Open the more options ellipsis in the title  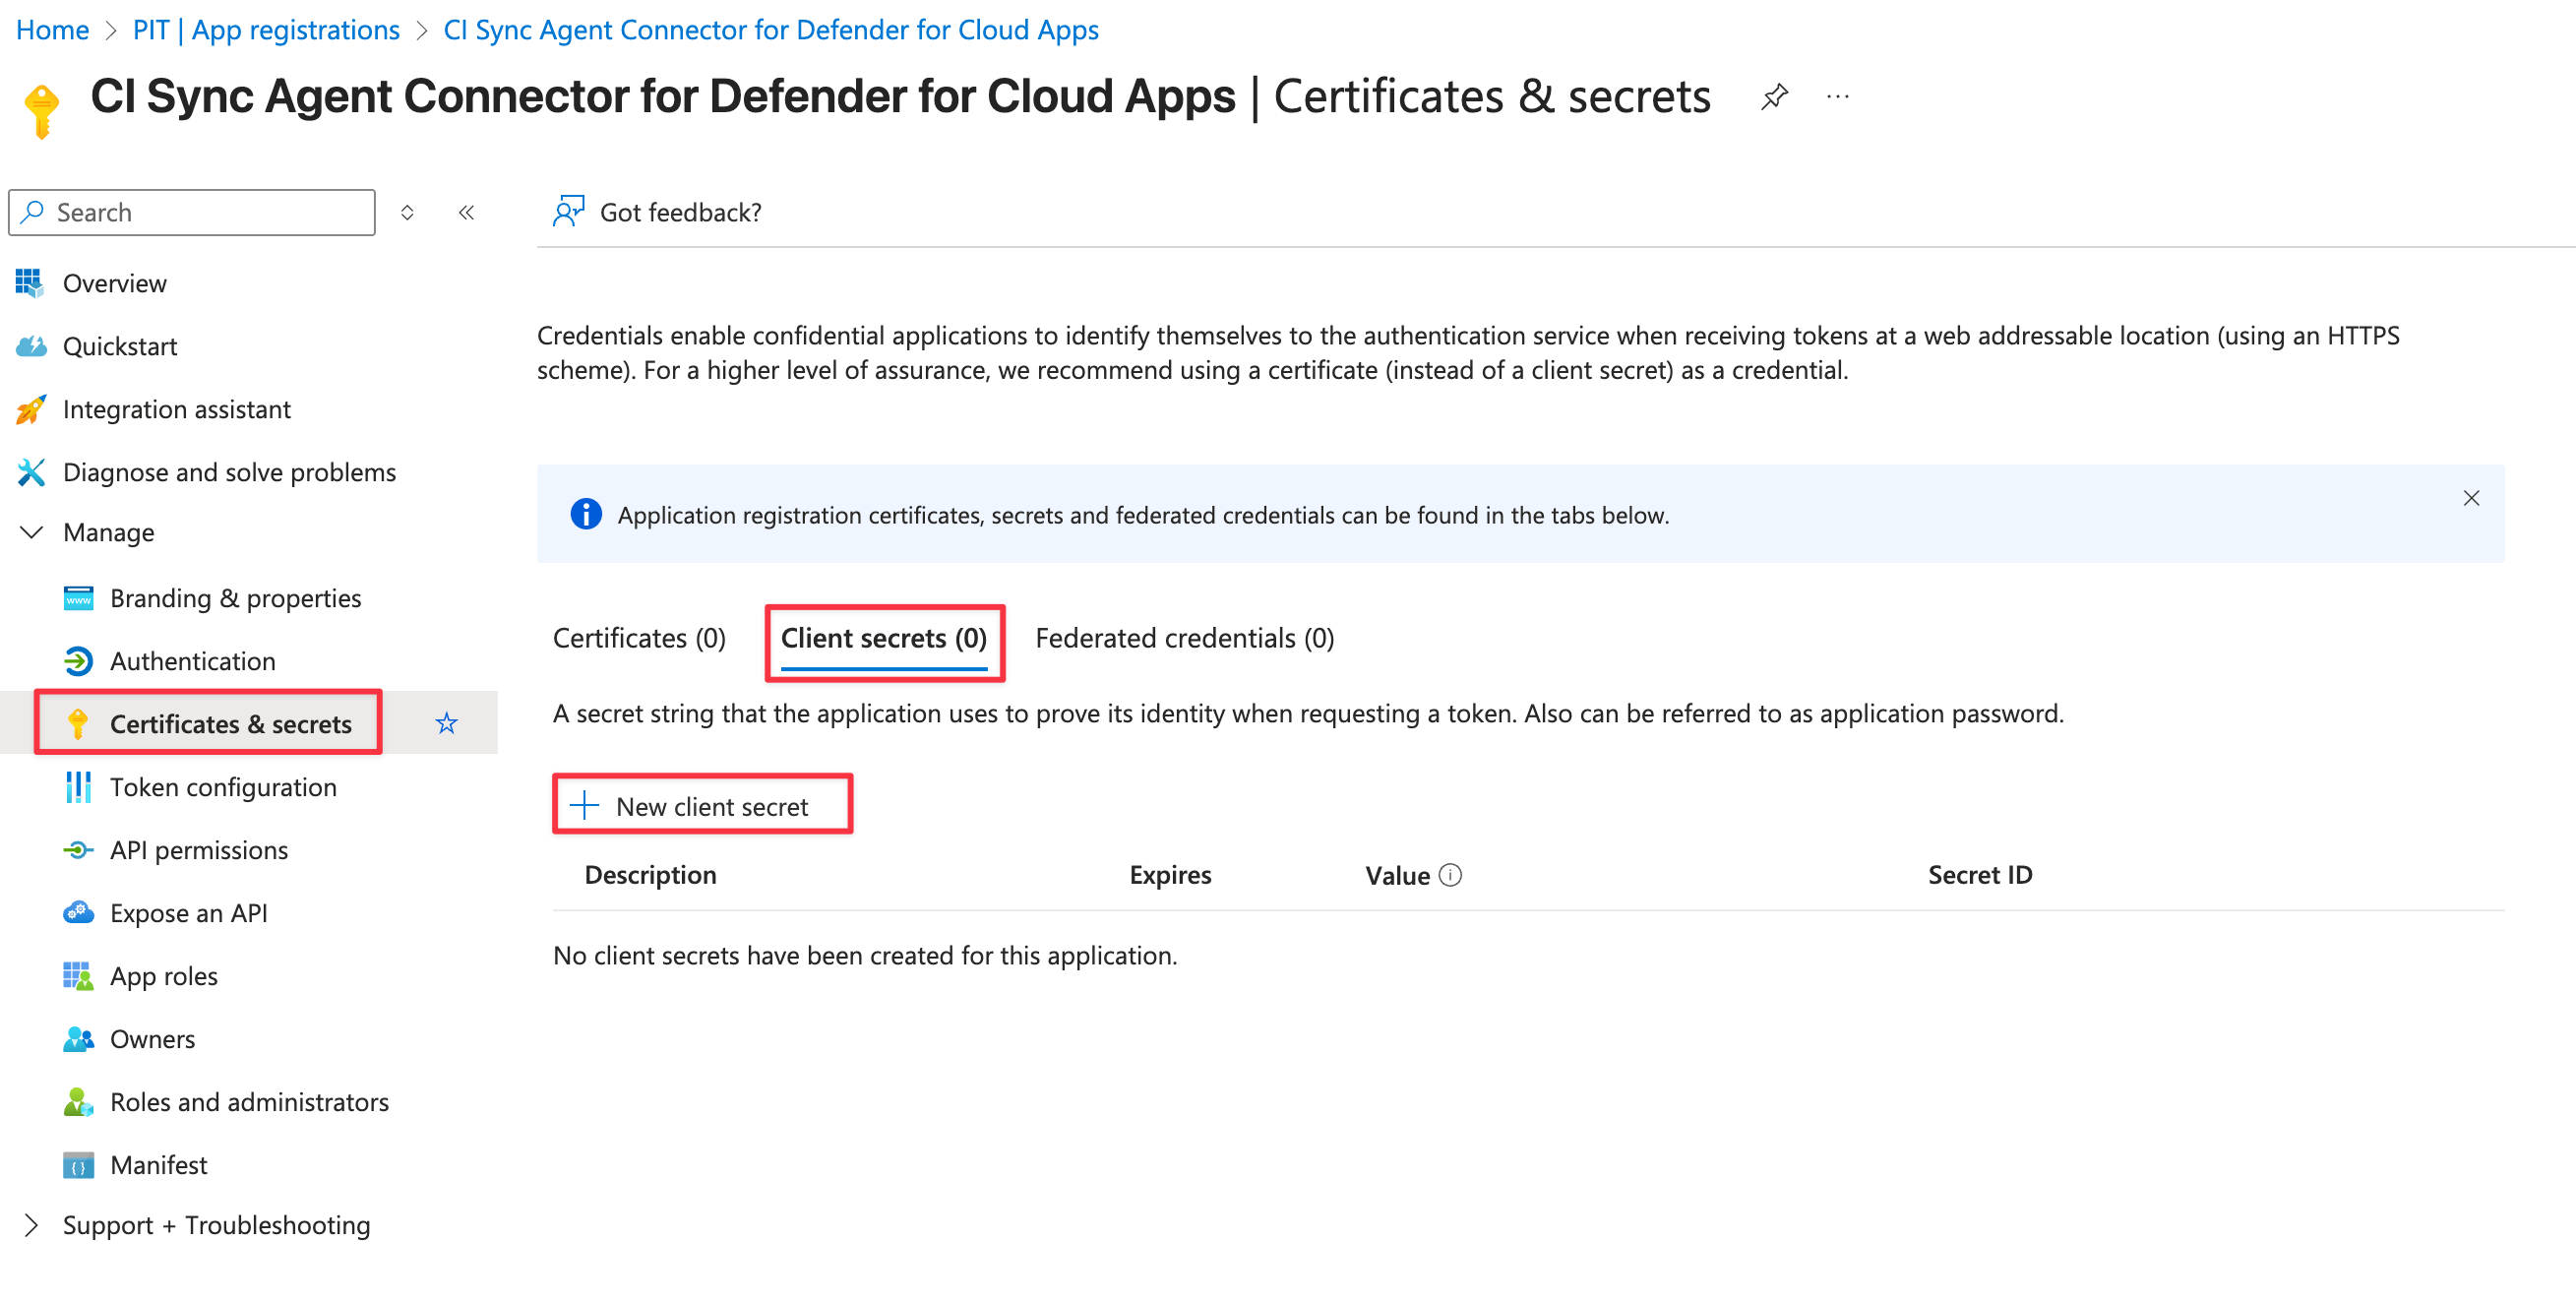tap(1837, 97)
